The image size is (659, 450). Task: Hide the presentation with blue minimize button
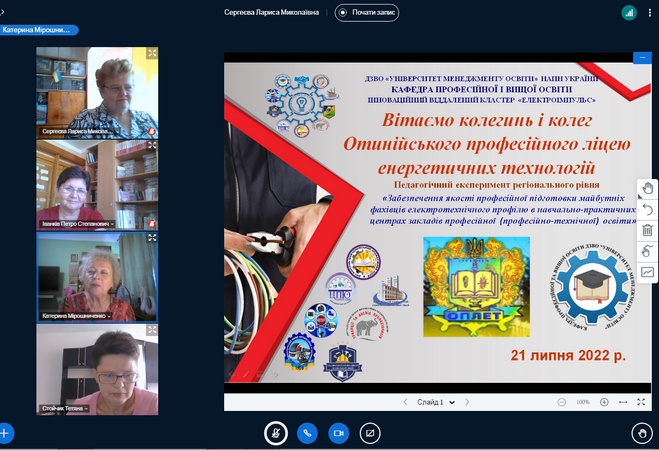tap(642, 58)
